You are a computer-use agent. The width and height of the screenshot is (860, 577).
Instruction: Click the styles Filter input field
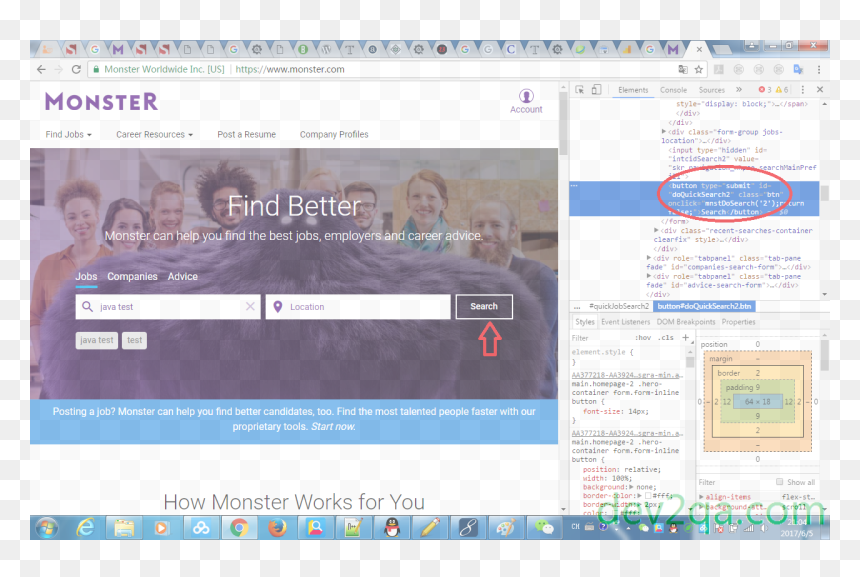[601, 338]
